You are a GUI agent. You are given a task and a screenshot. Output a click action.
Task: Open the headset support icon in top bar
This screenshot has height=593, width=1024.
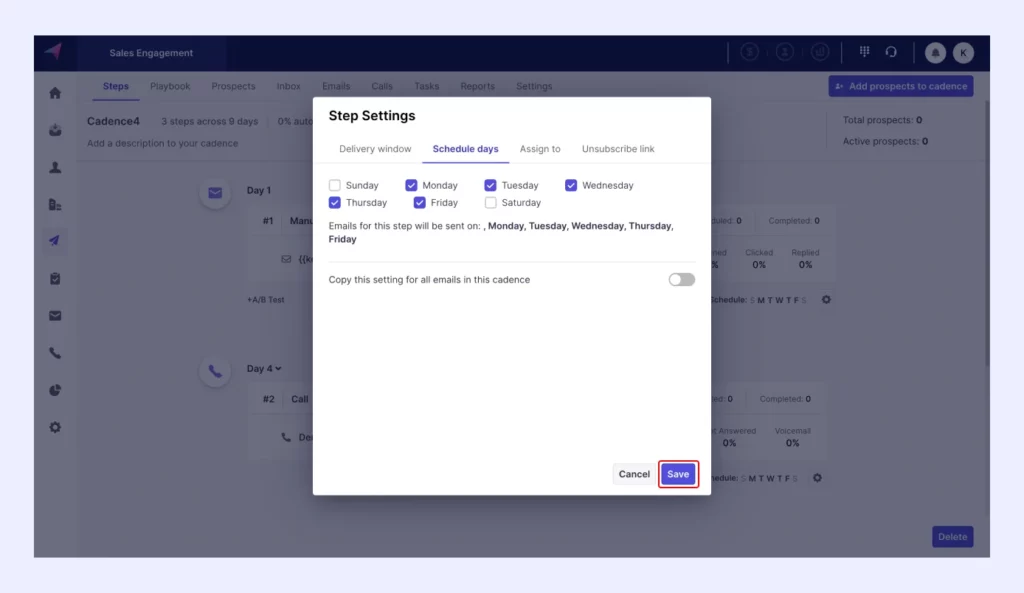pos(890,52)
